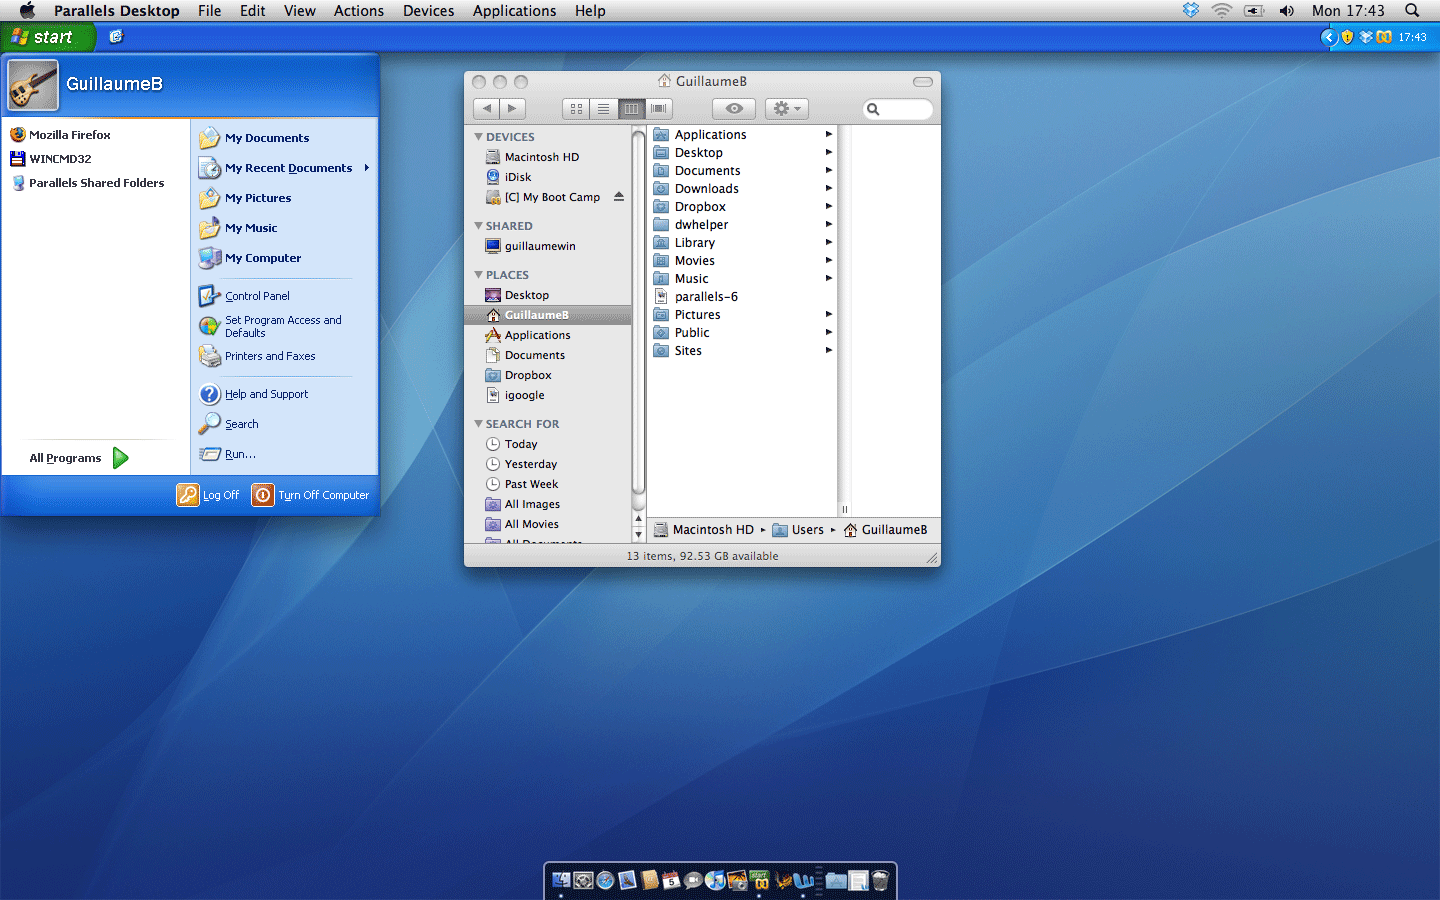Select Past Week in the Finder sidebar
Screen dimensions: 1440x900
click(x=522, y=484)
